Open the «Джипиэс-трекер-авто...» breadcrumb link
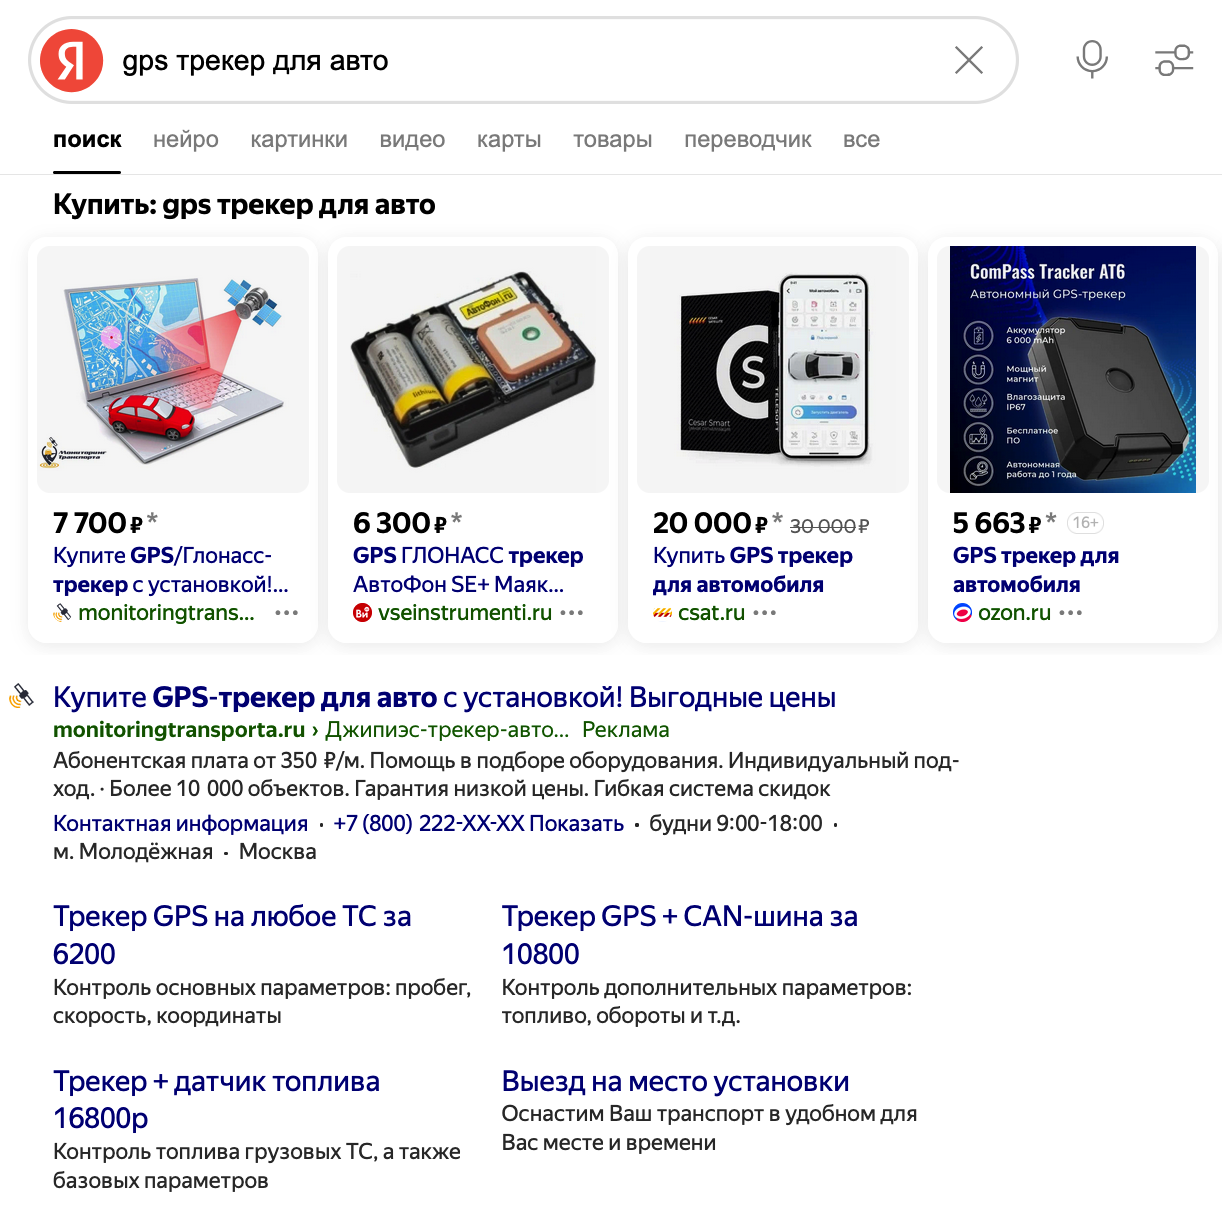1222x1216 pixels. [x=447, y=730]
